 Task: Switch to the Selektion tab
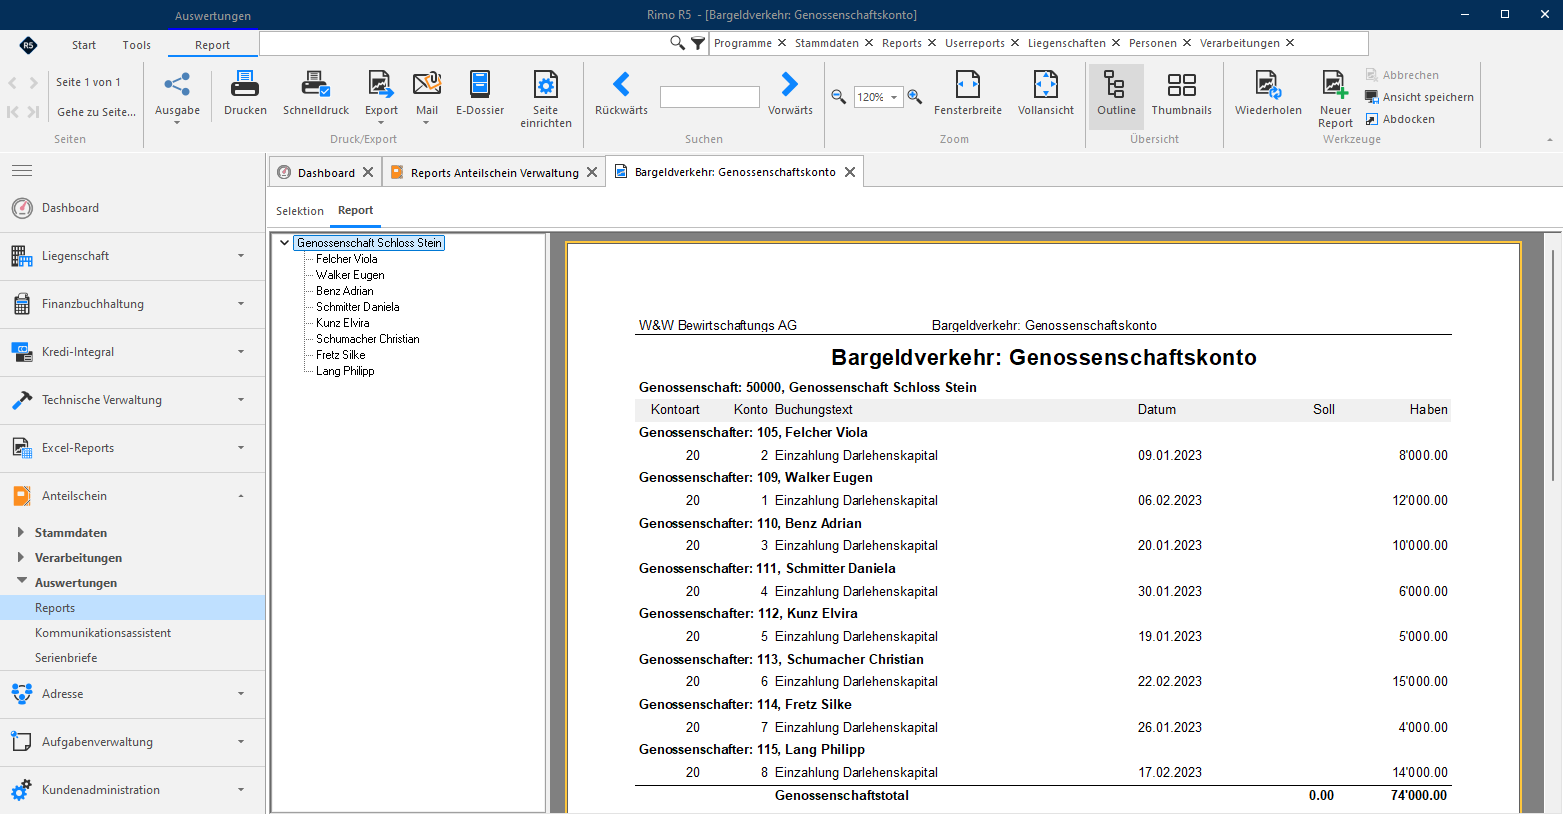[x=300, y=211]
